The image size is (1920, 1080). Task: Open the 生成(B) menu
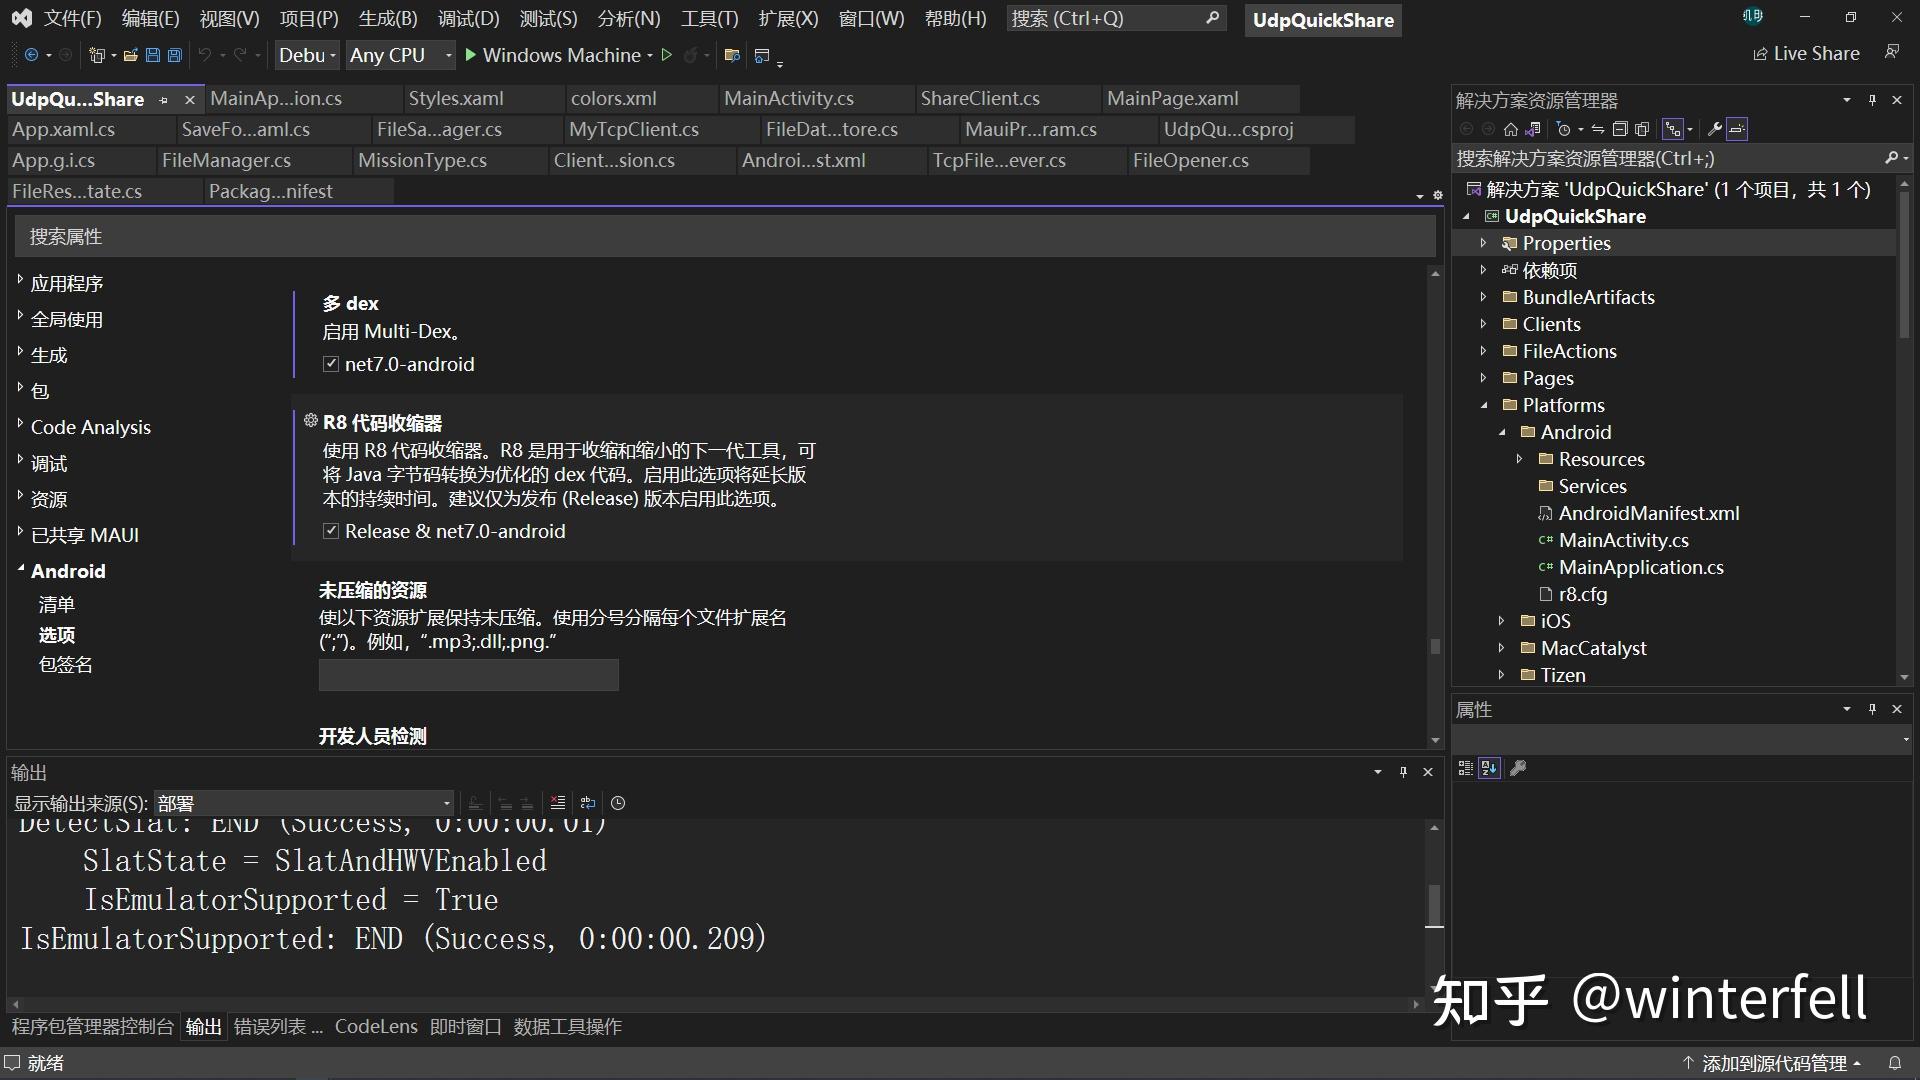387,18
